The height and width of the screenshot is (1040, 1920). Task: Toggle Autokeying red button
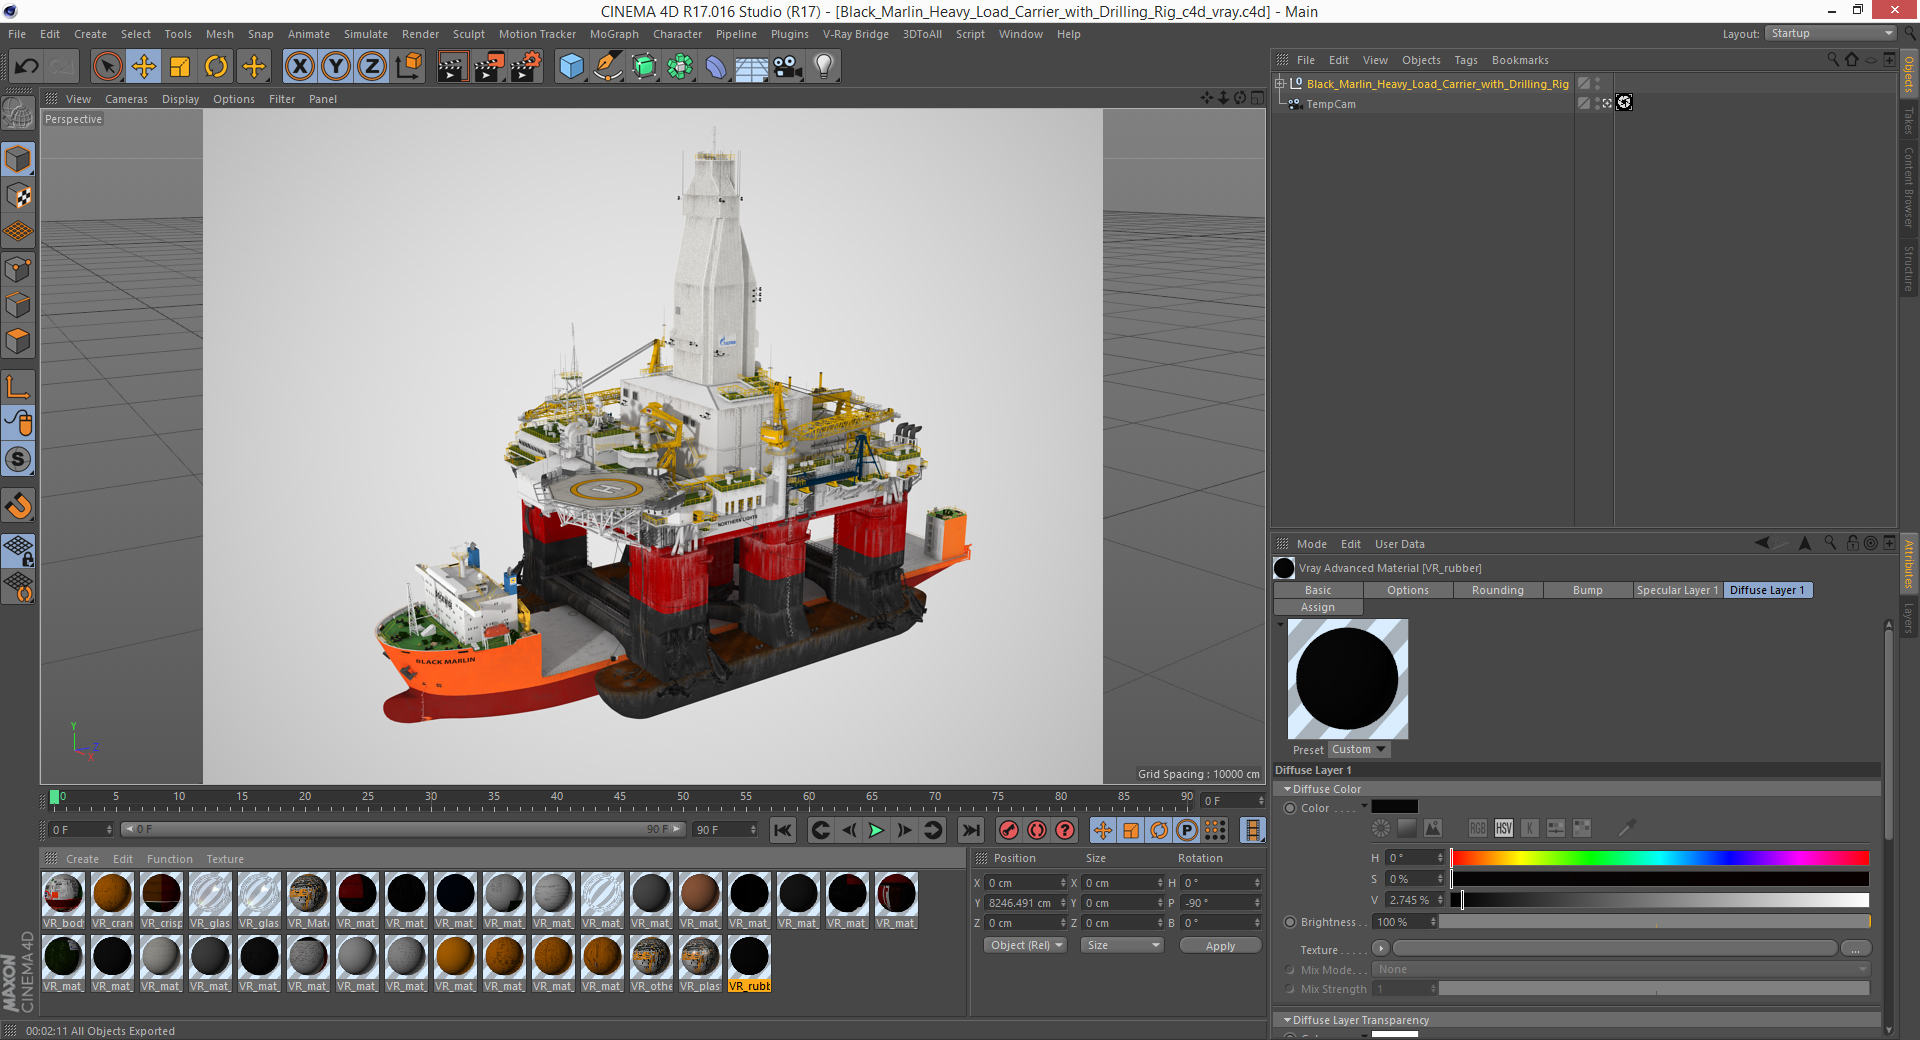tap(1037, 830)
